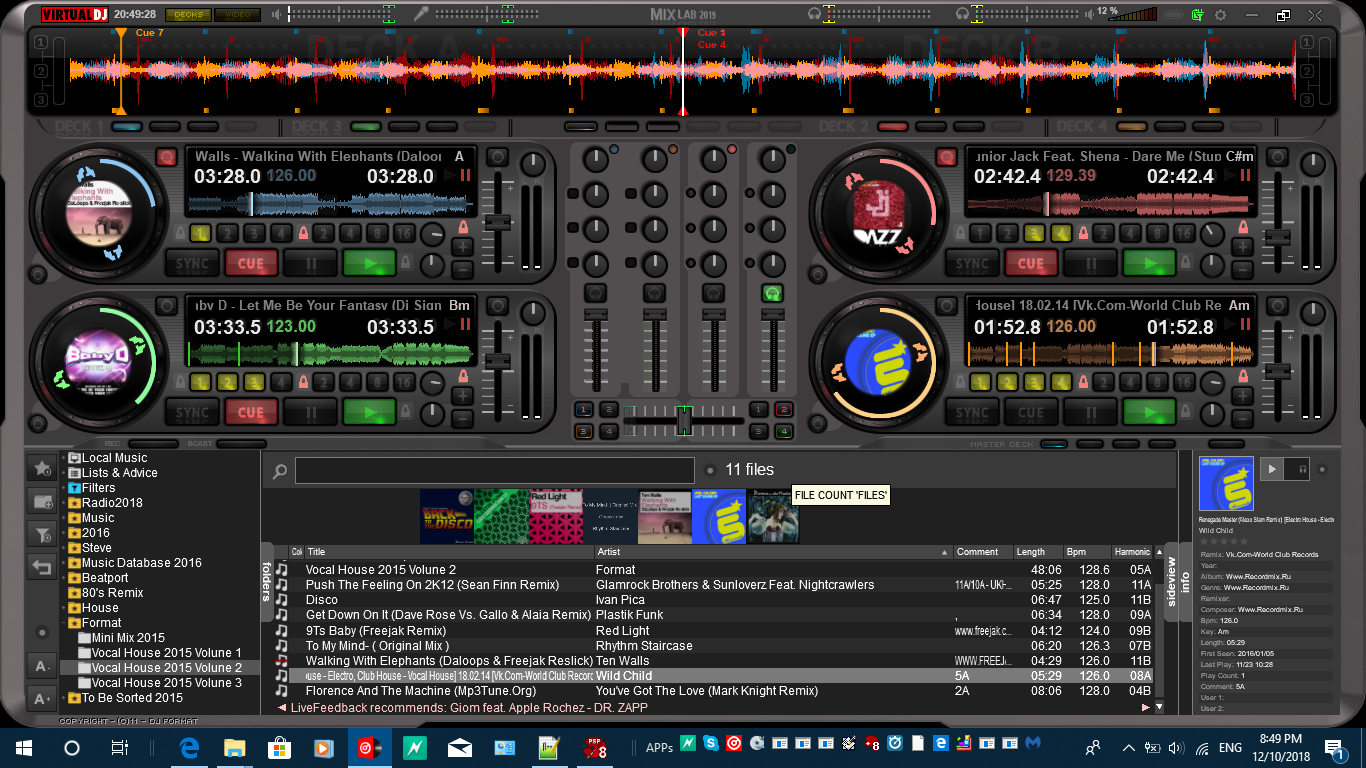Click the add virtual folder icon in sidebar
The height and width of the screenshot is (768, 1366).
click(42, 501)
